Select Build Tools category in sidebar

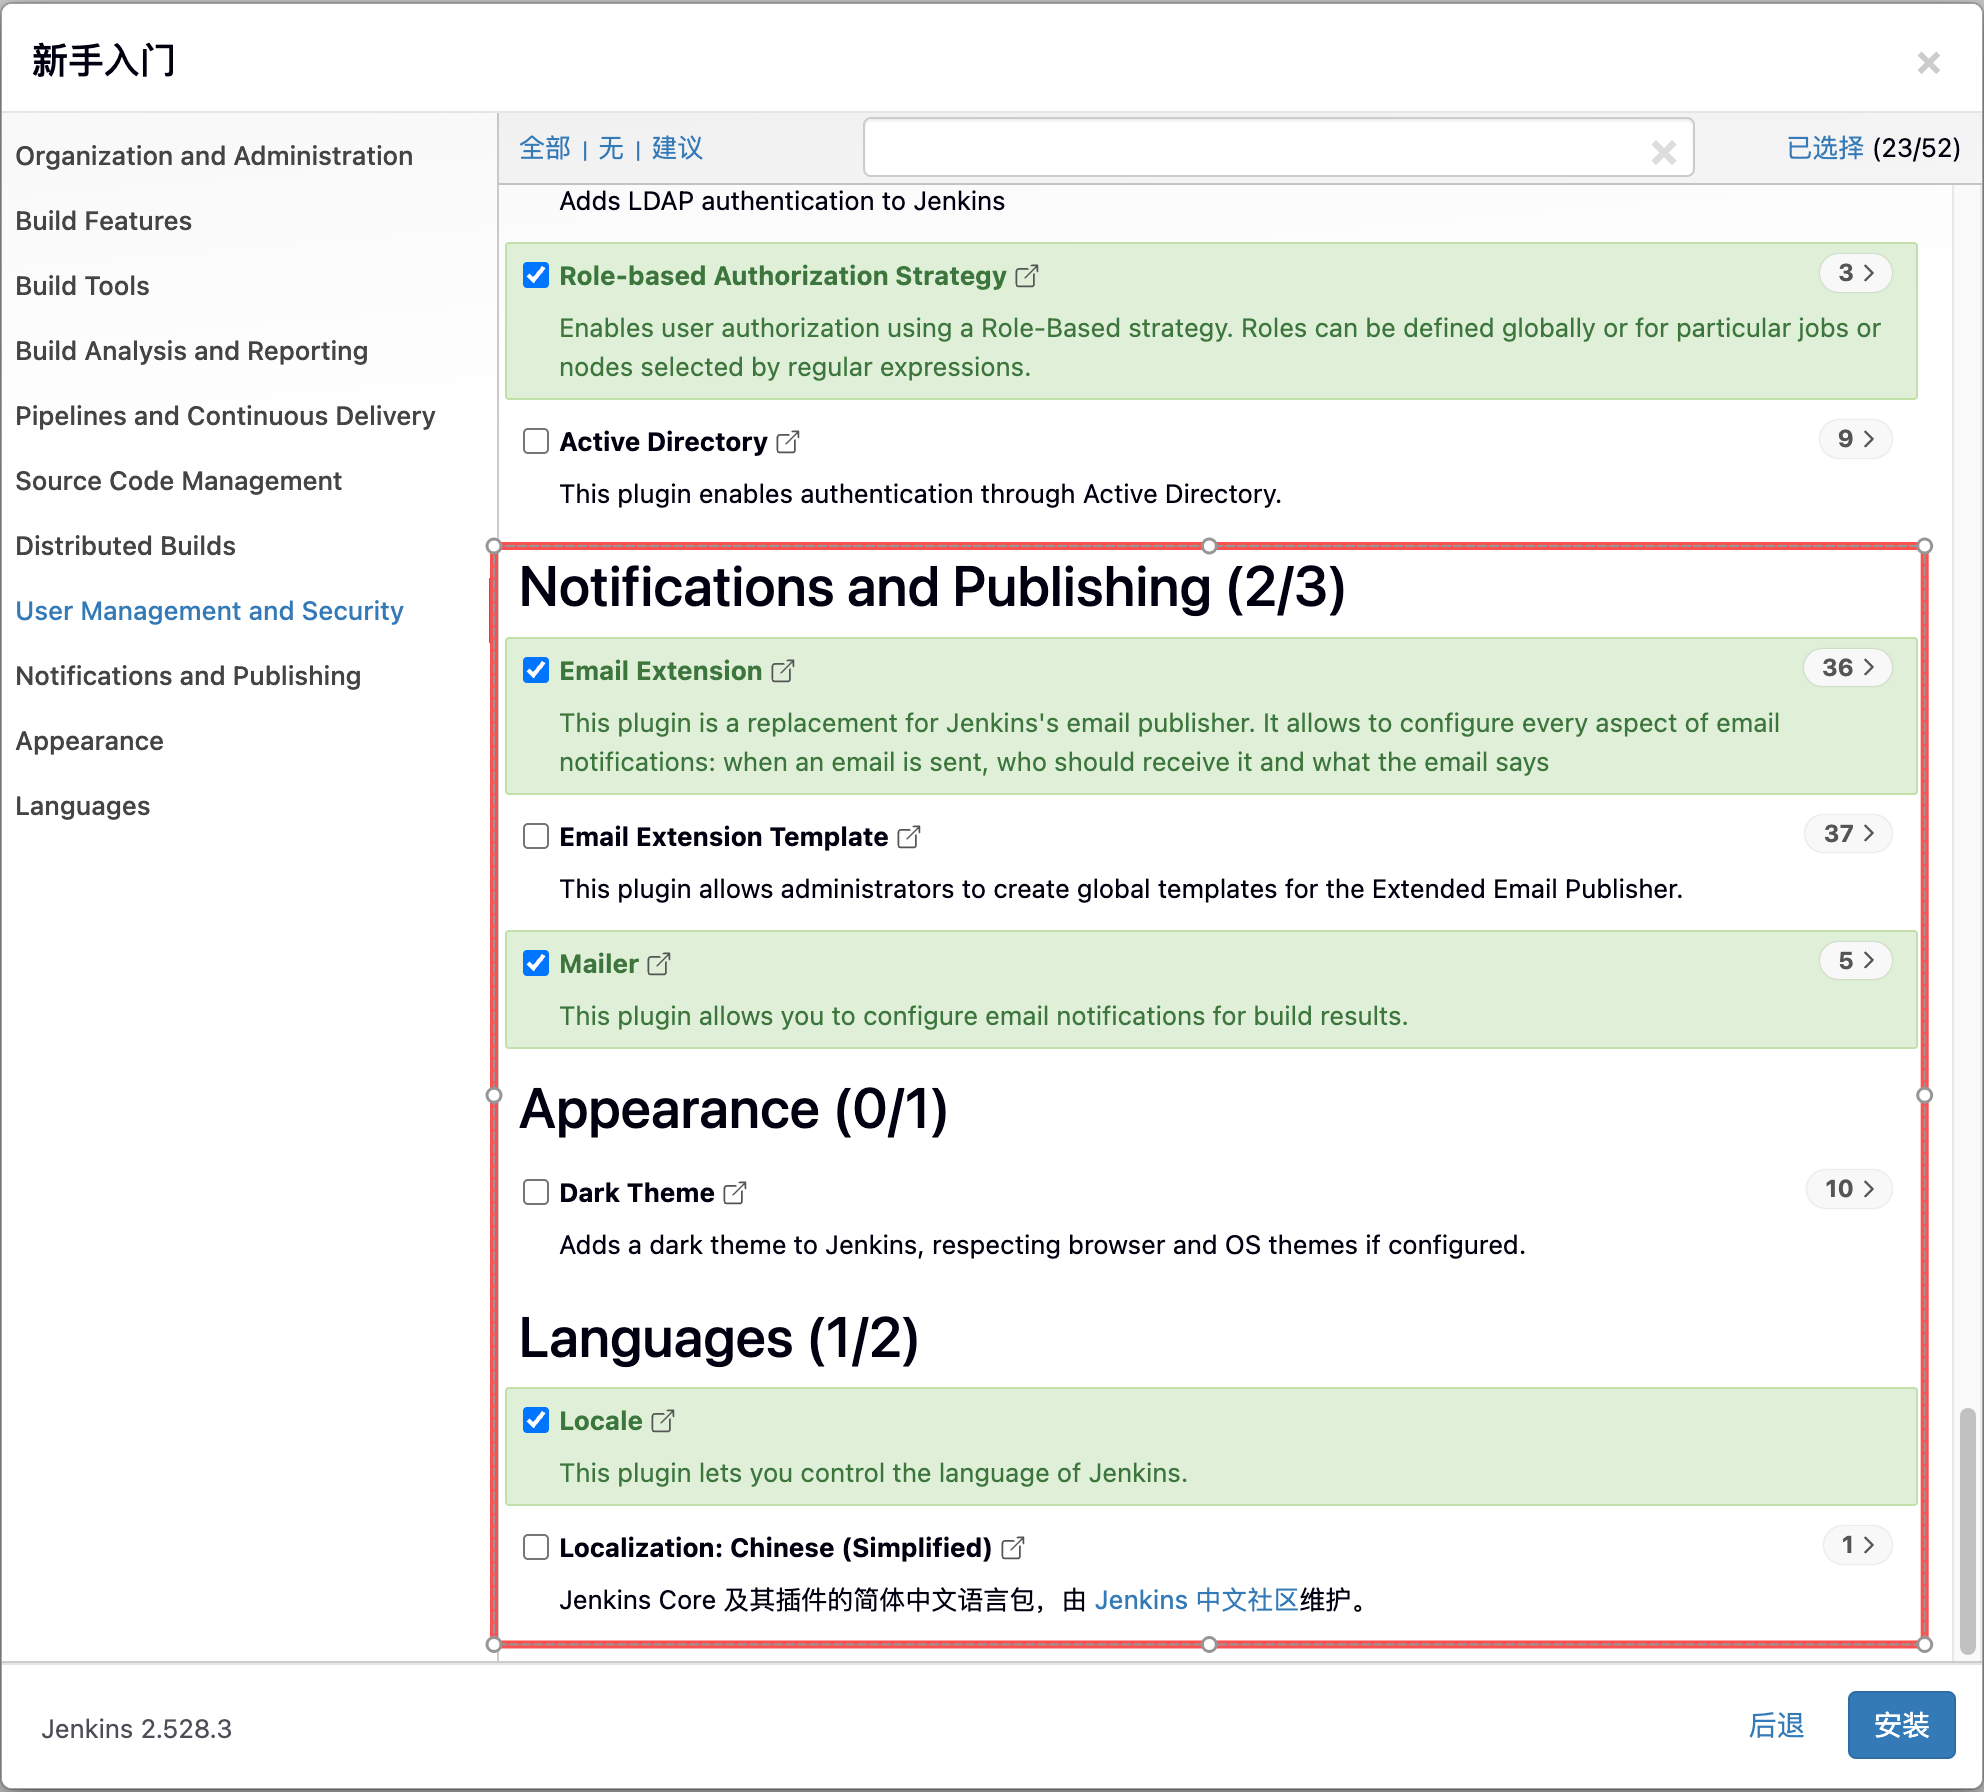83,286
